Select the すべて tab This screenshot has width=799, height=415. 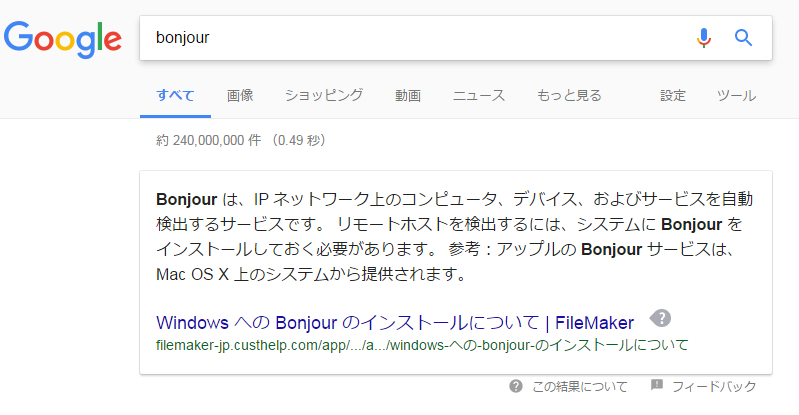(x=175, y=95)
